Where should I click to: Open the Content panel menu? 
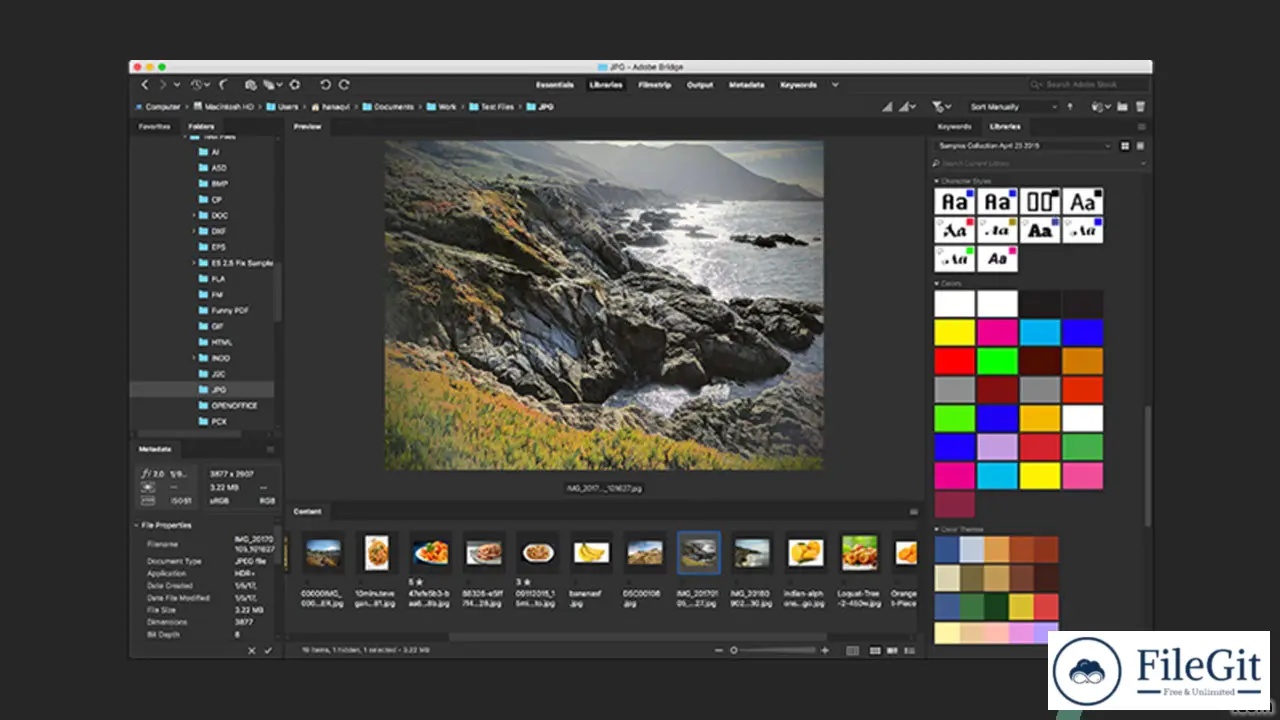913,512
